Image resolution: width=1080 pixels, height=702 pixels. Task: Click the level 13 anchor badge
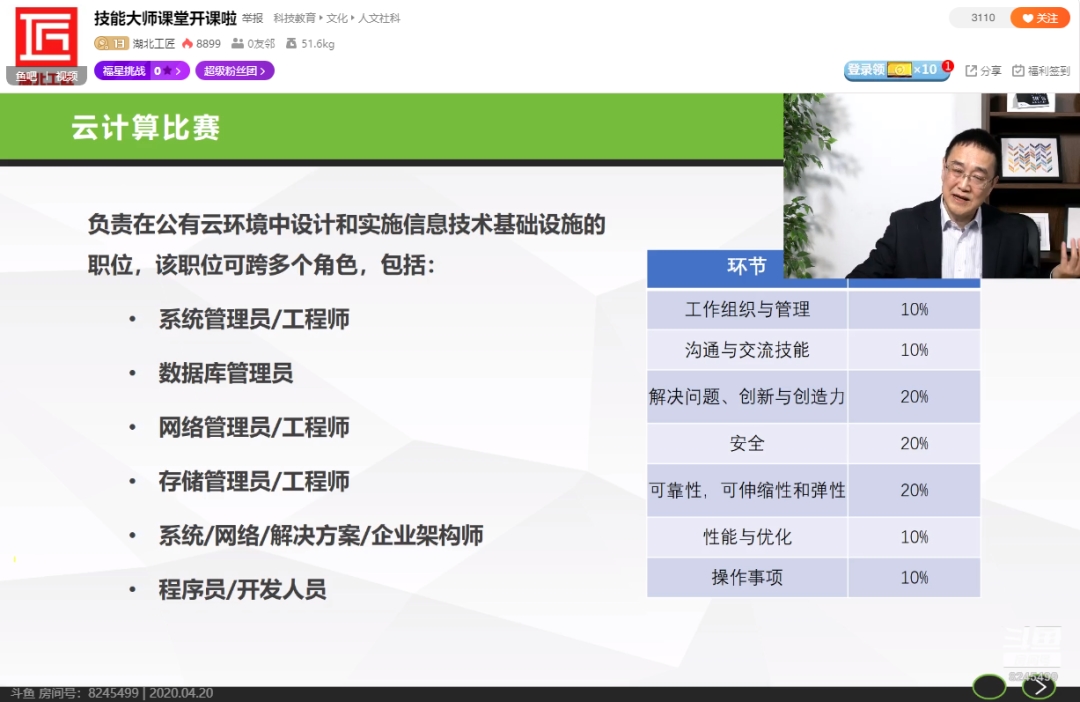[111, 44]
